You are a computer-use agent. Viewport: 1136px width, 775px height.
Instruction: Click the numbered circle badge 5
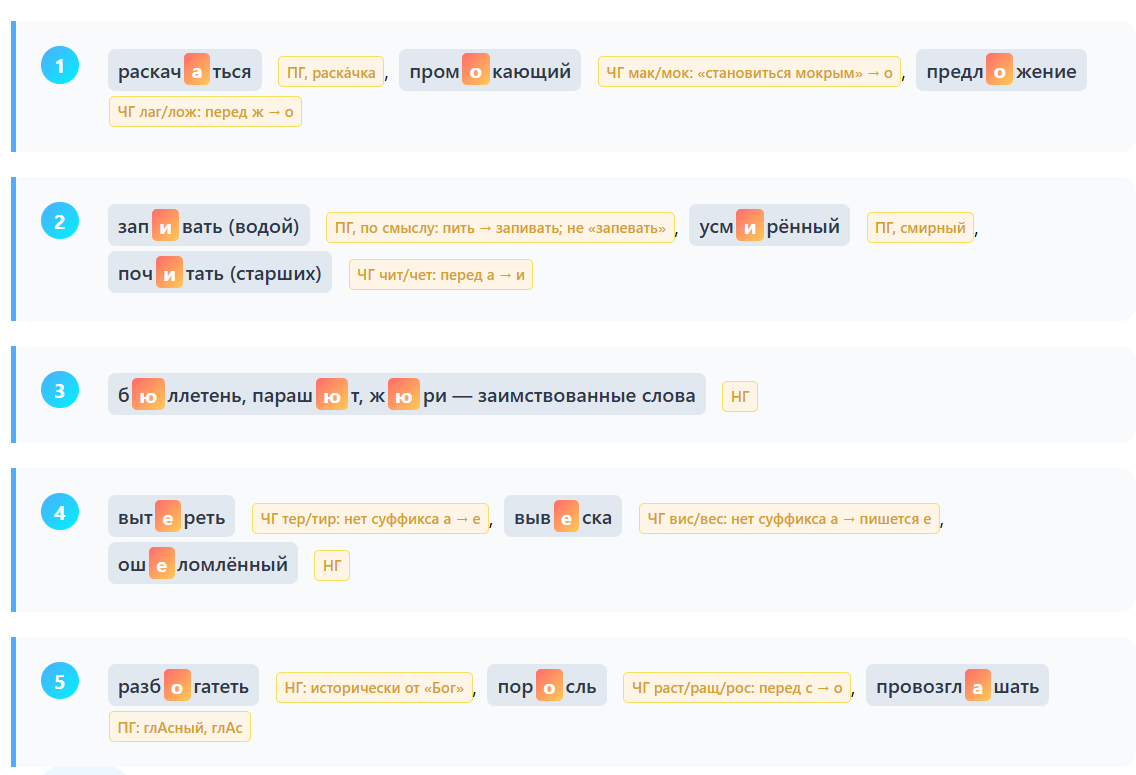coord(60,681)
